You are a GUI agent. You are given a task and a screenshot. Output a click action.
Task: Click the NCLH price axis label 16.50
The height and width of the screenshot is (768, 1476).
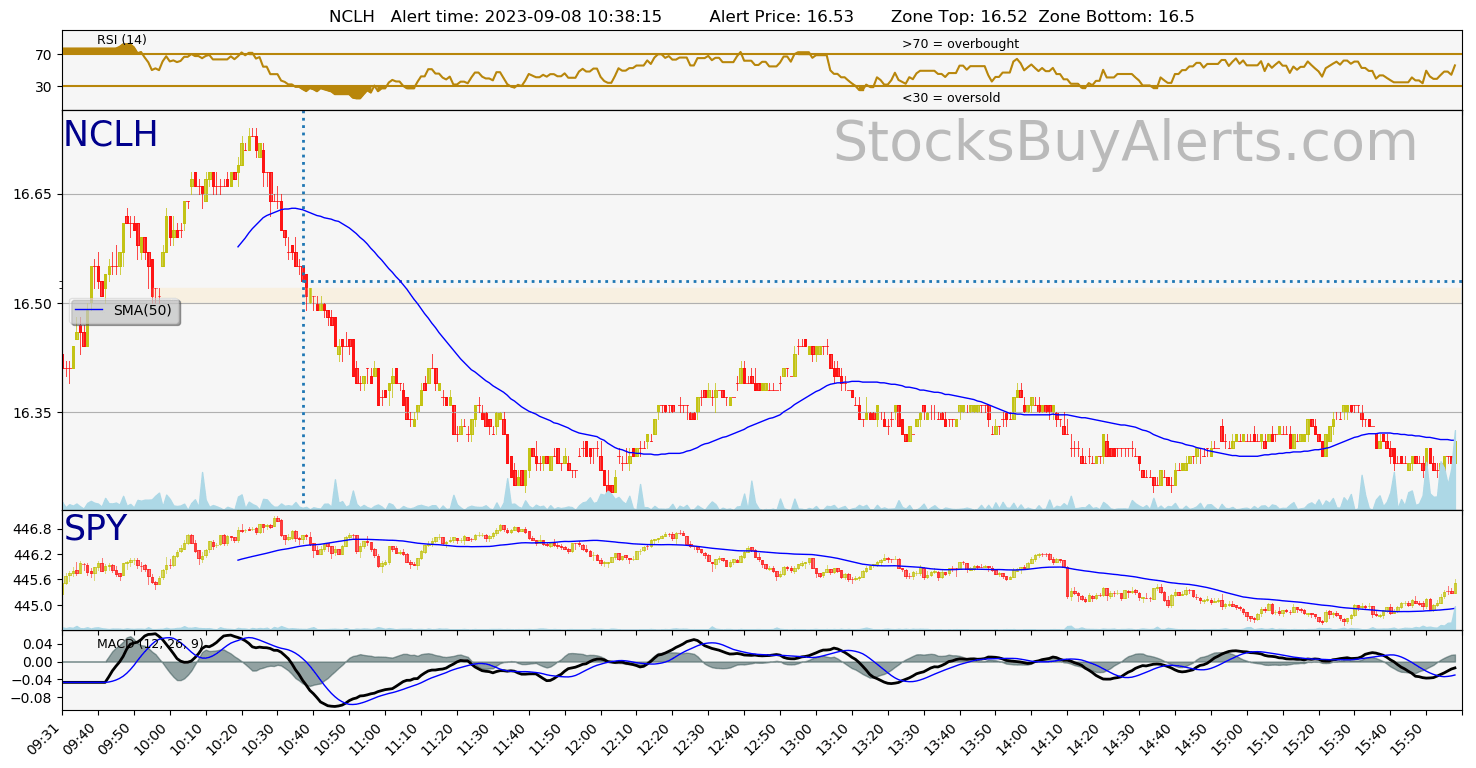pyautogui.click(x=32, y=303)
